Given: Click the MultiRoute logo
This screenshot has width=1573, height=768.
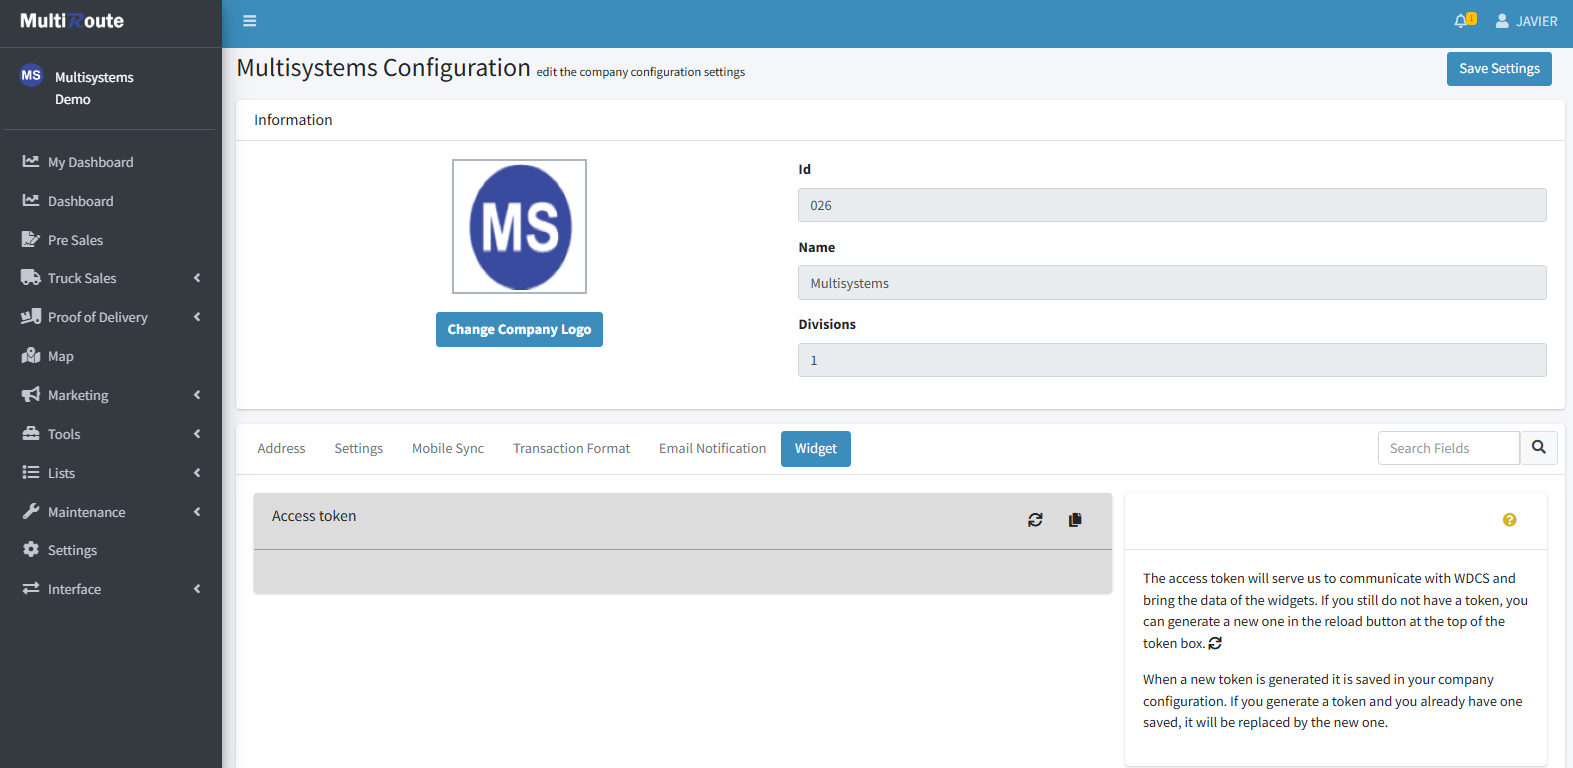Looking at the screenshot, I should pyautogui.click(x=72, y=21).
